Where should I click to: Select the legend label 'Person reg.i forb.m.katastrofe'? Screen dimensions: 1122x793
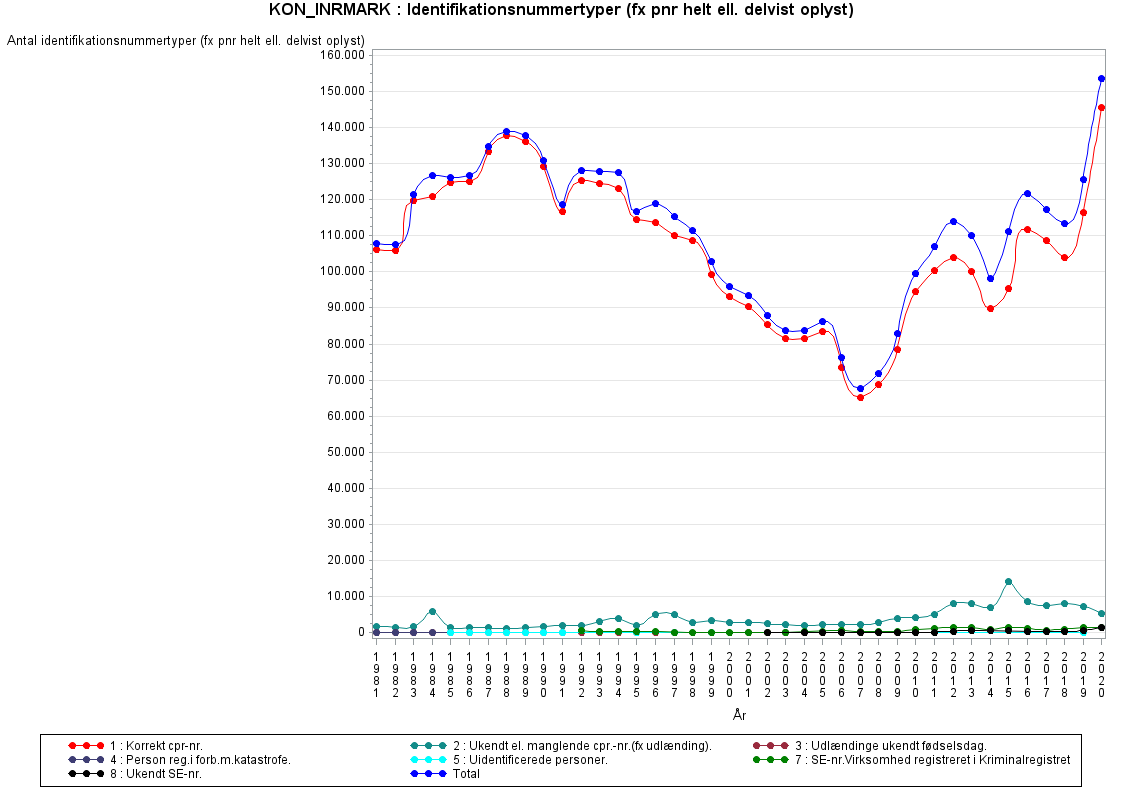click(x=200, y=760)
